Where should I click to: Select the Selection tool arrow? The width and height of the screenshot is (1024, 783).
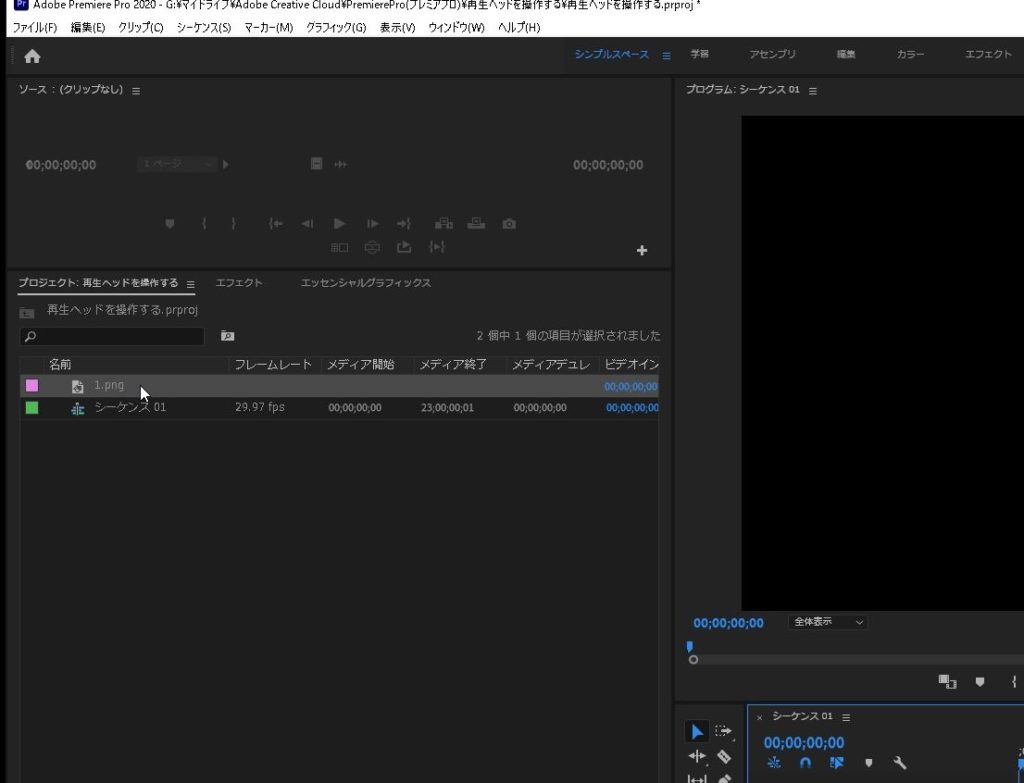[697, 732]
